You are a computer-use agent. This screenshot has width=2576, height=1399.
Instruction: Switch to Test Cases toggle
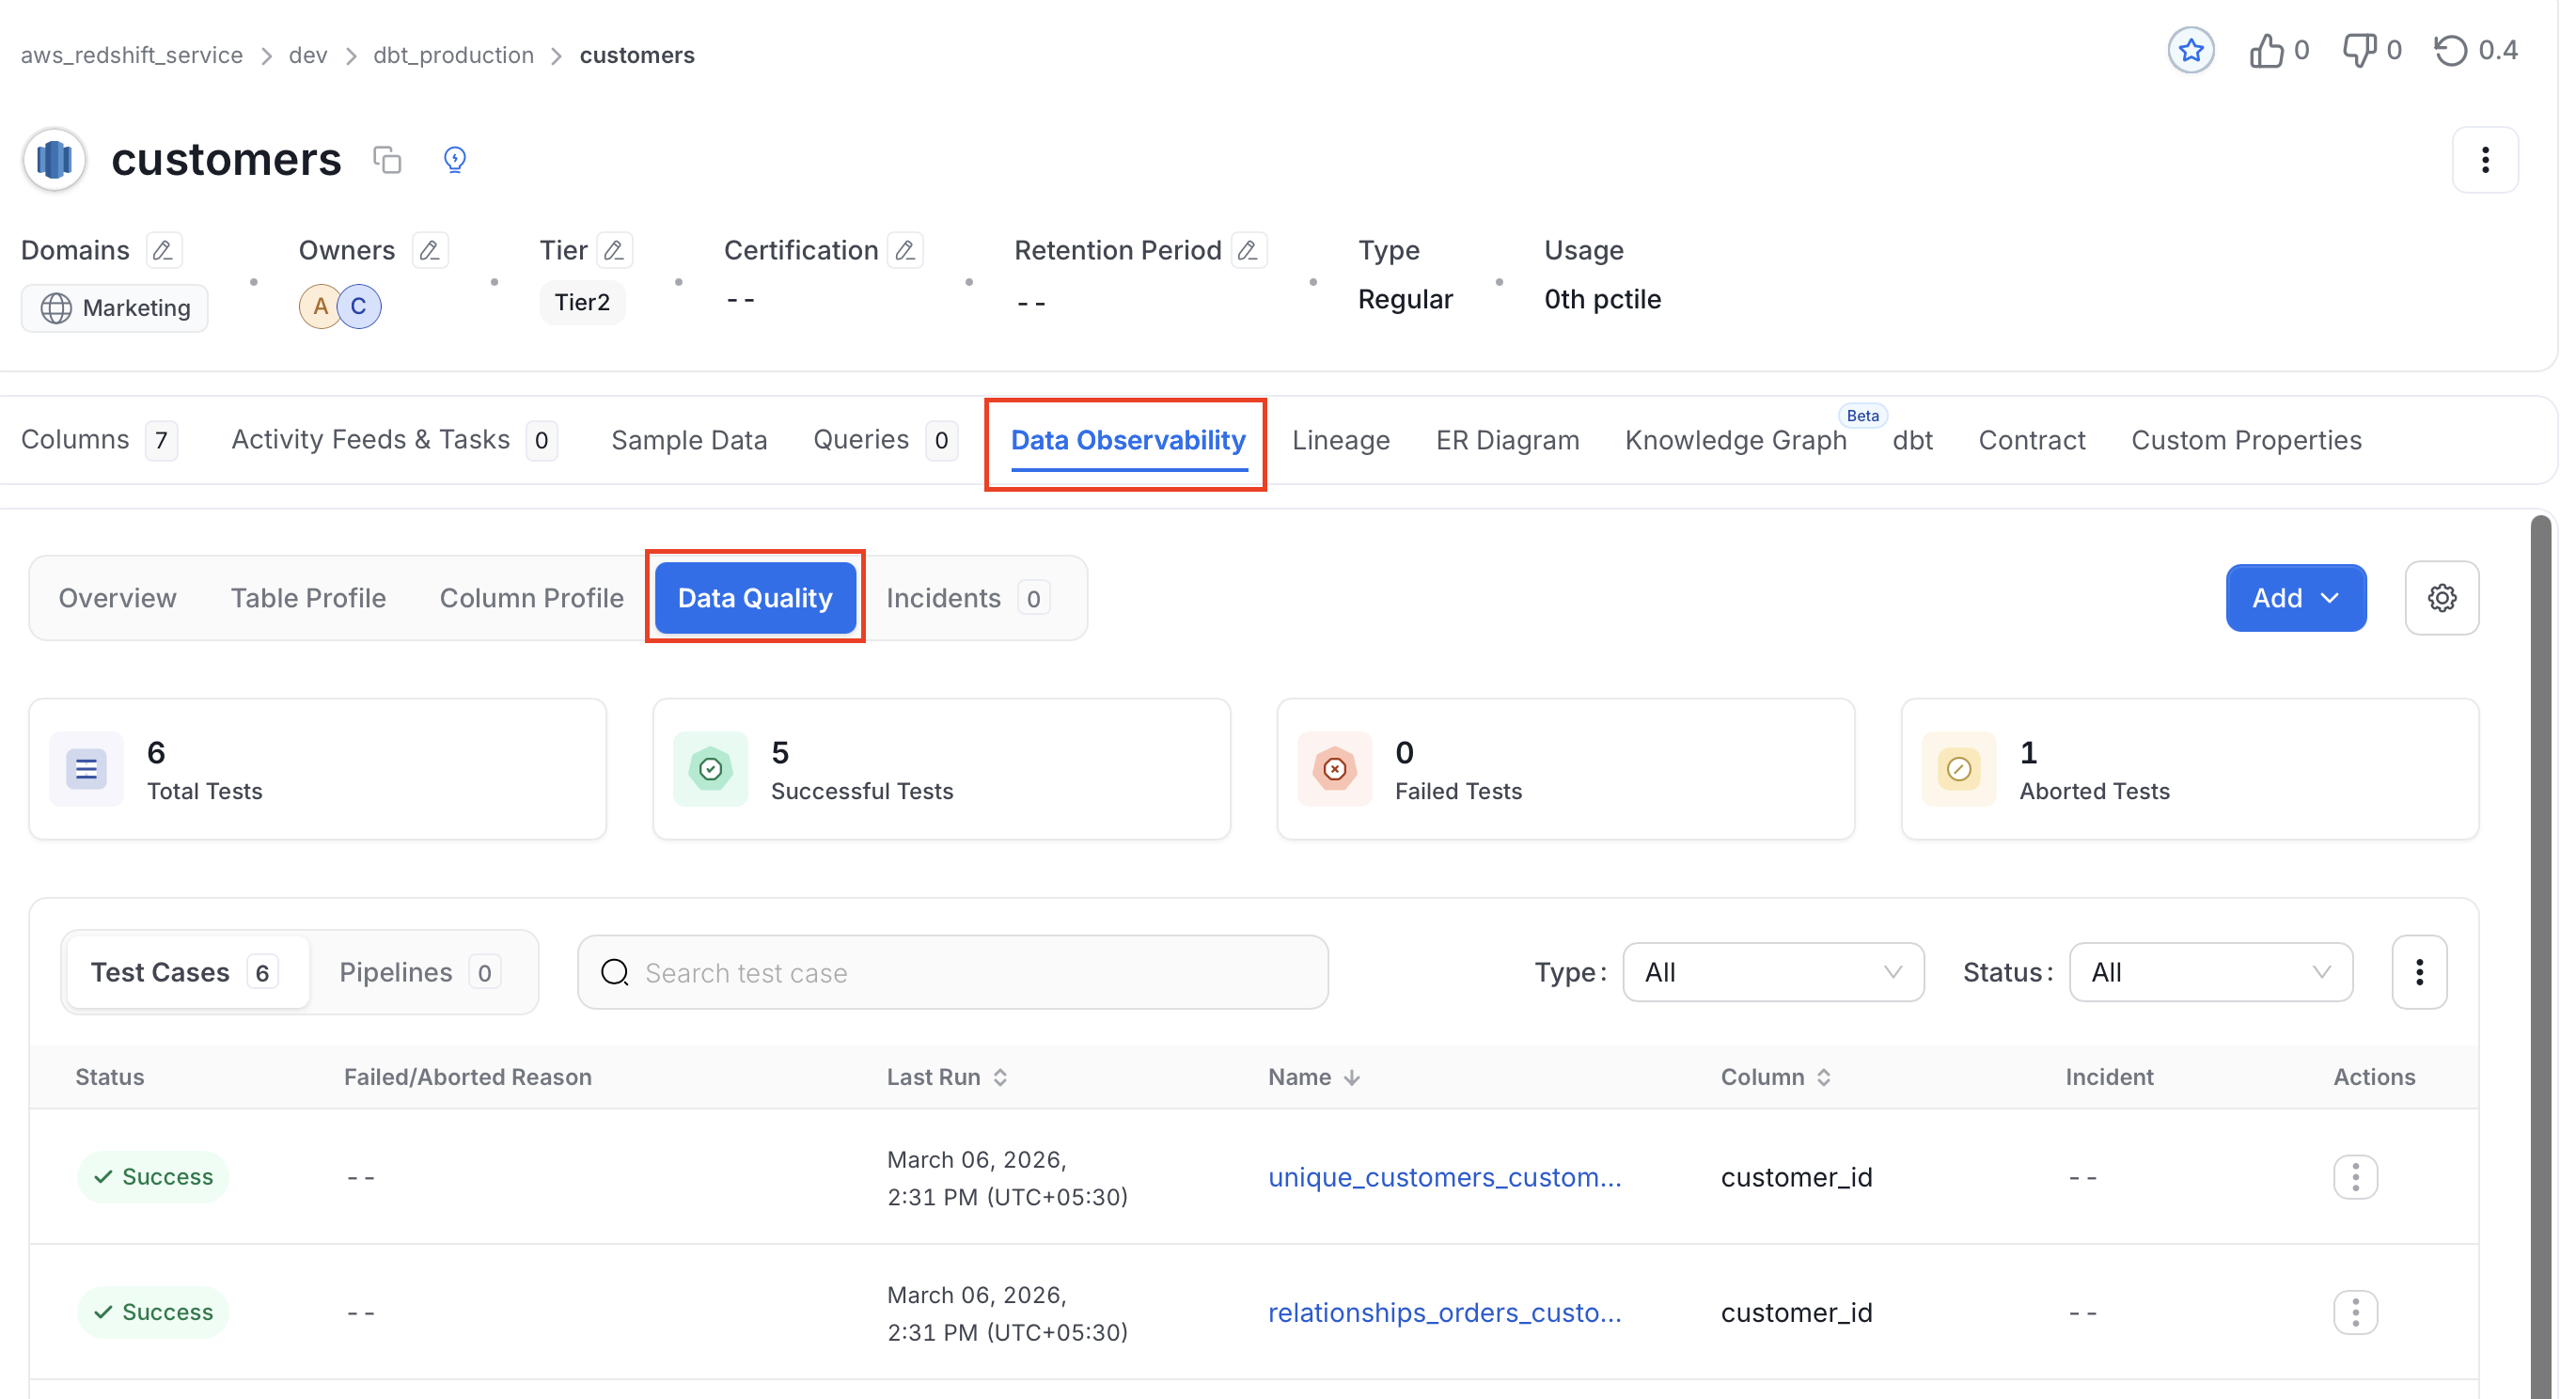coord(186,972)
